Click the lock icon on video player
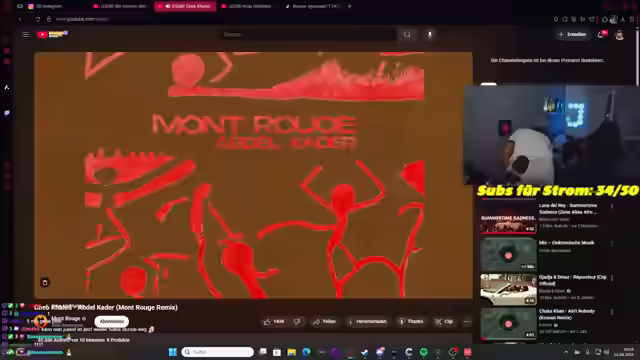640x360 pixels. tap(45, 282)
